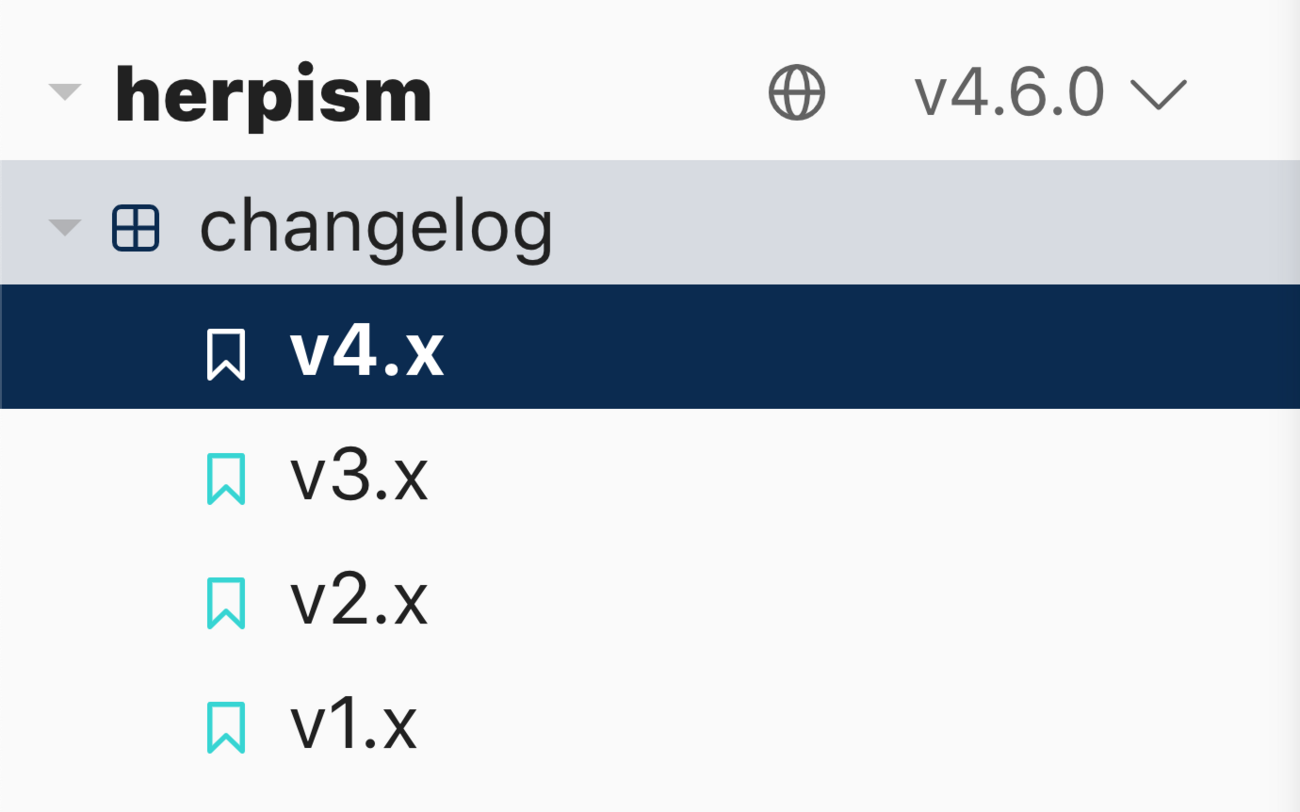
Task: Click the herpism project title
Action: [x=273, y=95]
